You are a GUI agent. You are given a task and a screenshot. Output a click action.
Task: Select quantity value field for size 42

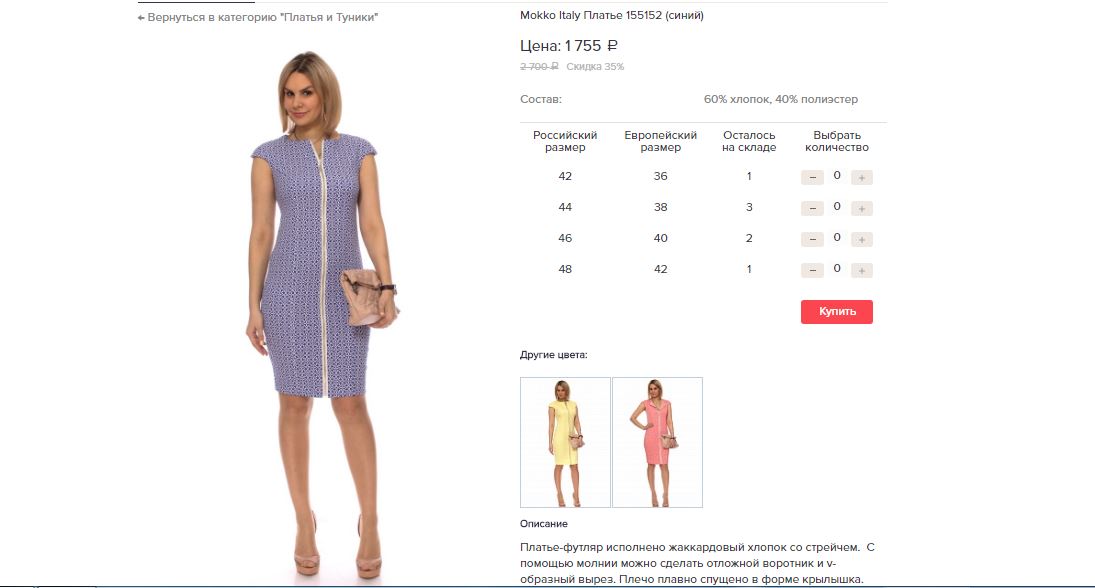[837, 176]
